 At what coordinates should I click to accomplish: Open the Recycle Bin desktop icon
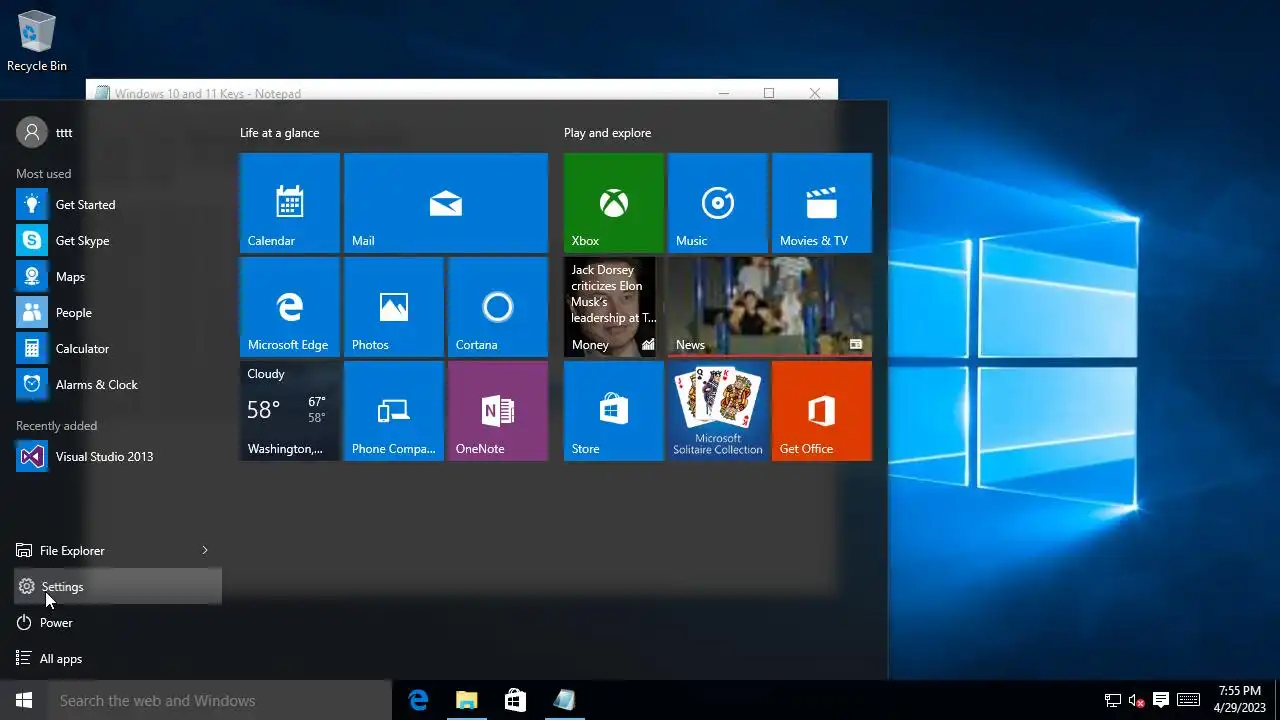pos(37,42)
